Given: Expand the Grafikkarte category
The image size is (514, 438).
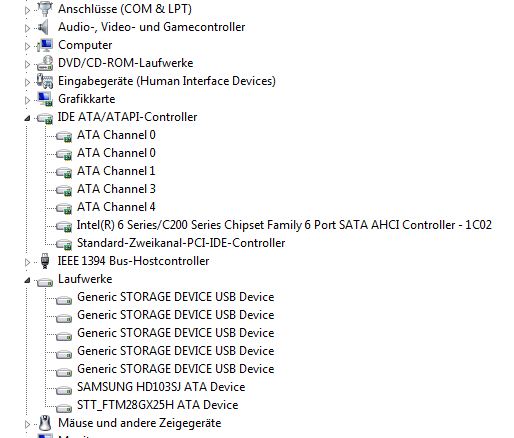Looking at the screenshot, I should [x=27, y=100].
